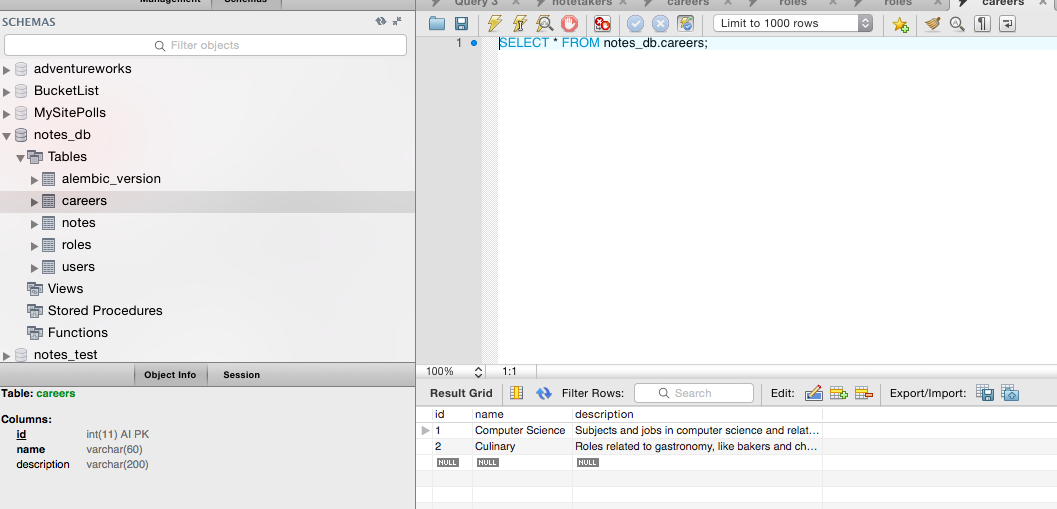Screen dimensions: 1057x509
Task: Sort by the id column header
Action: pyautogui.click(x=452, y=415)
